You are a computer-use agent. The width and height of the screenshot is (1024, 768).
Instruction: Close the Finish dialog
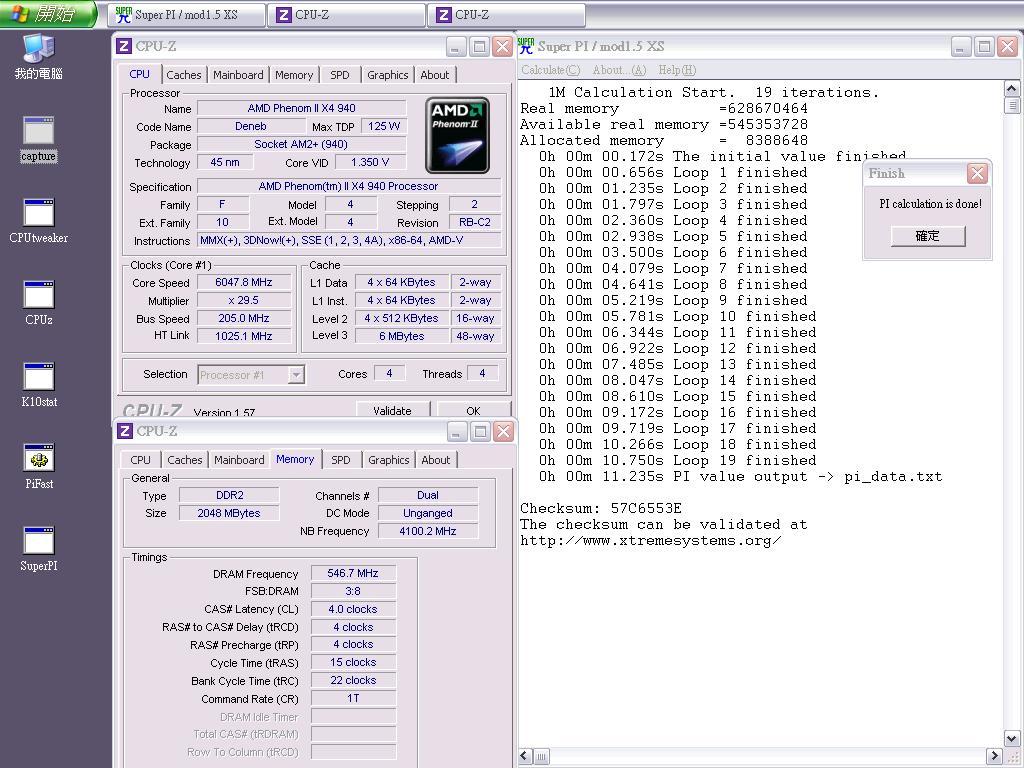[977, 174]
